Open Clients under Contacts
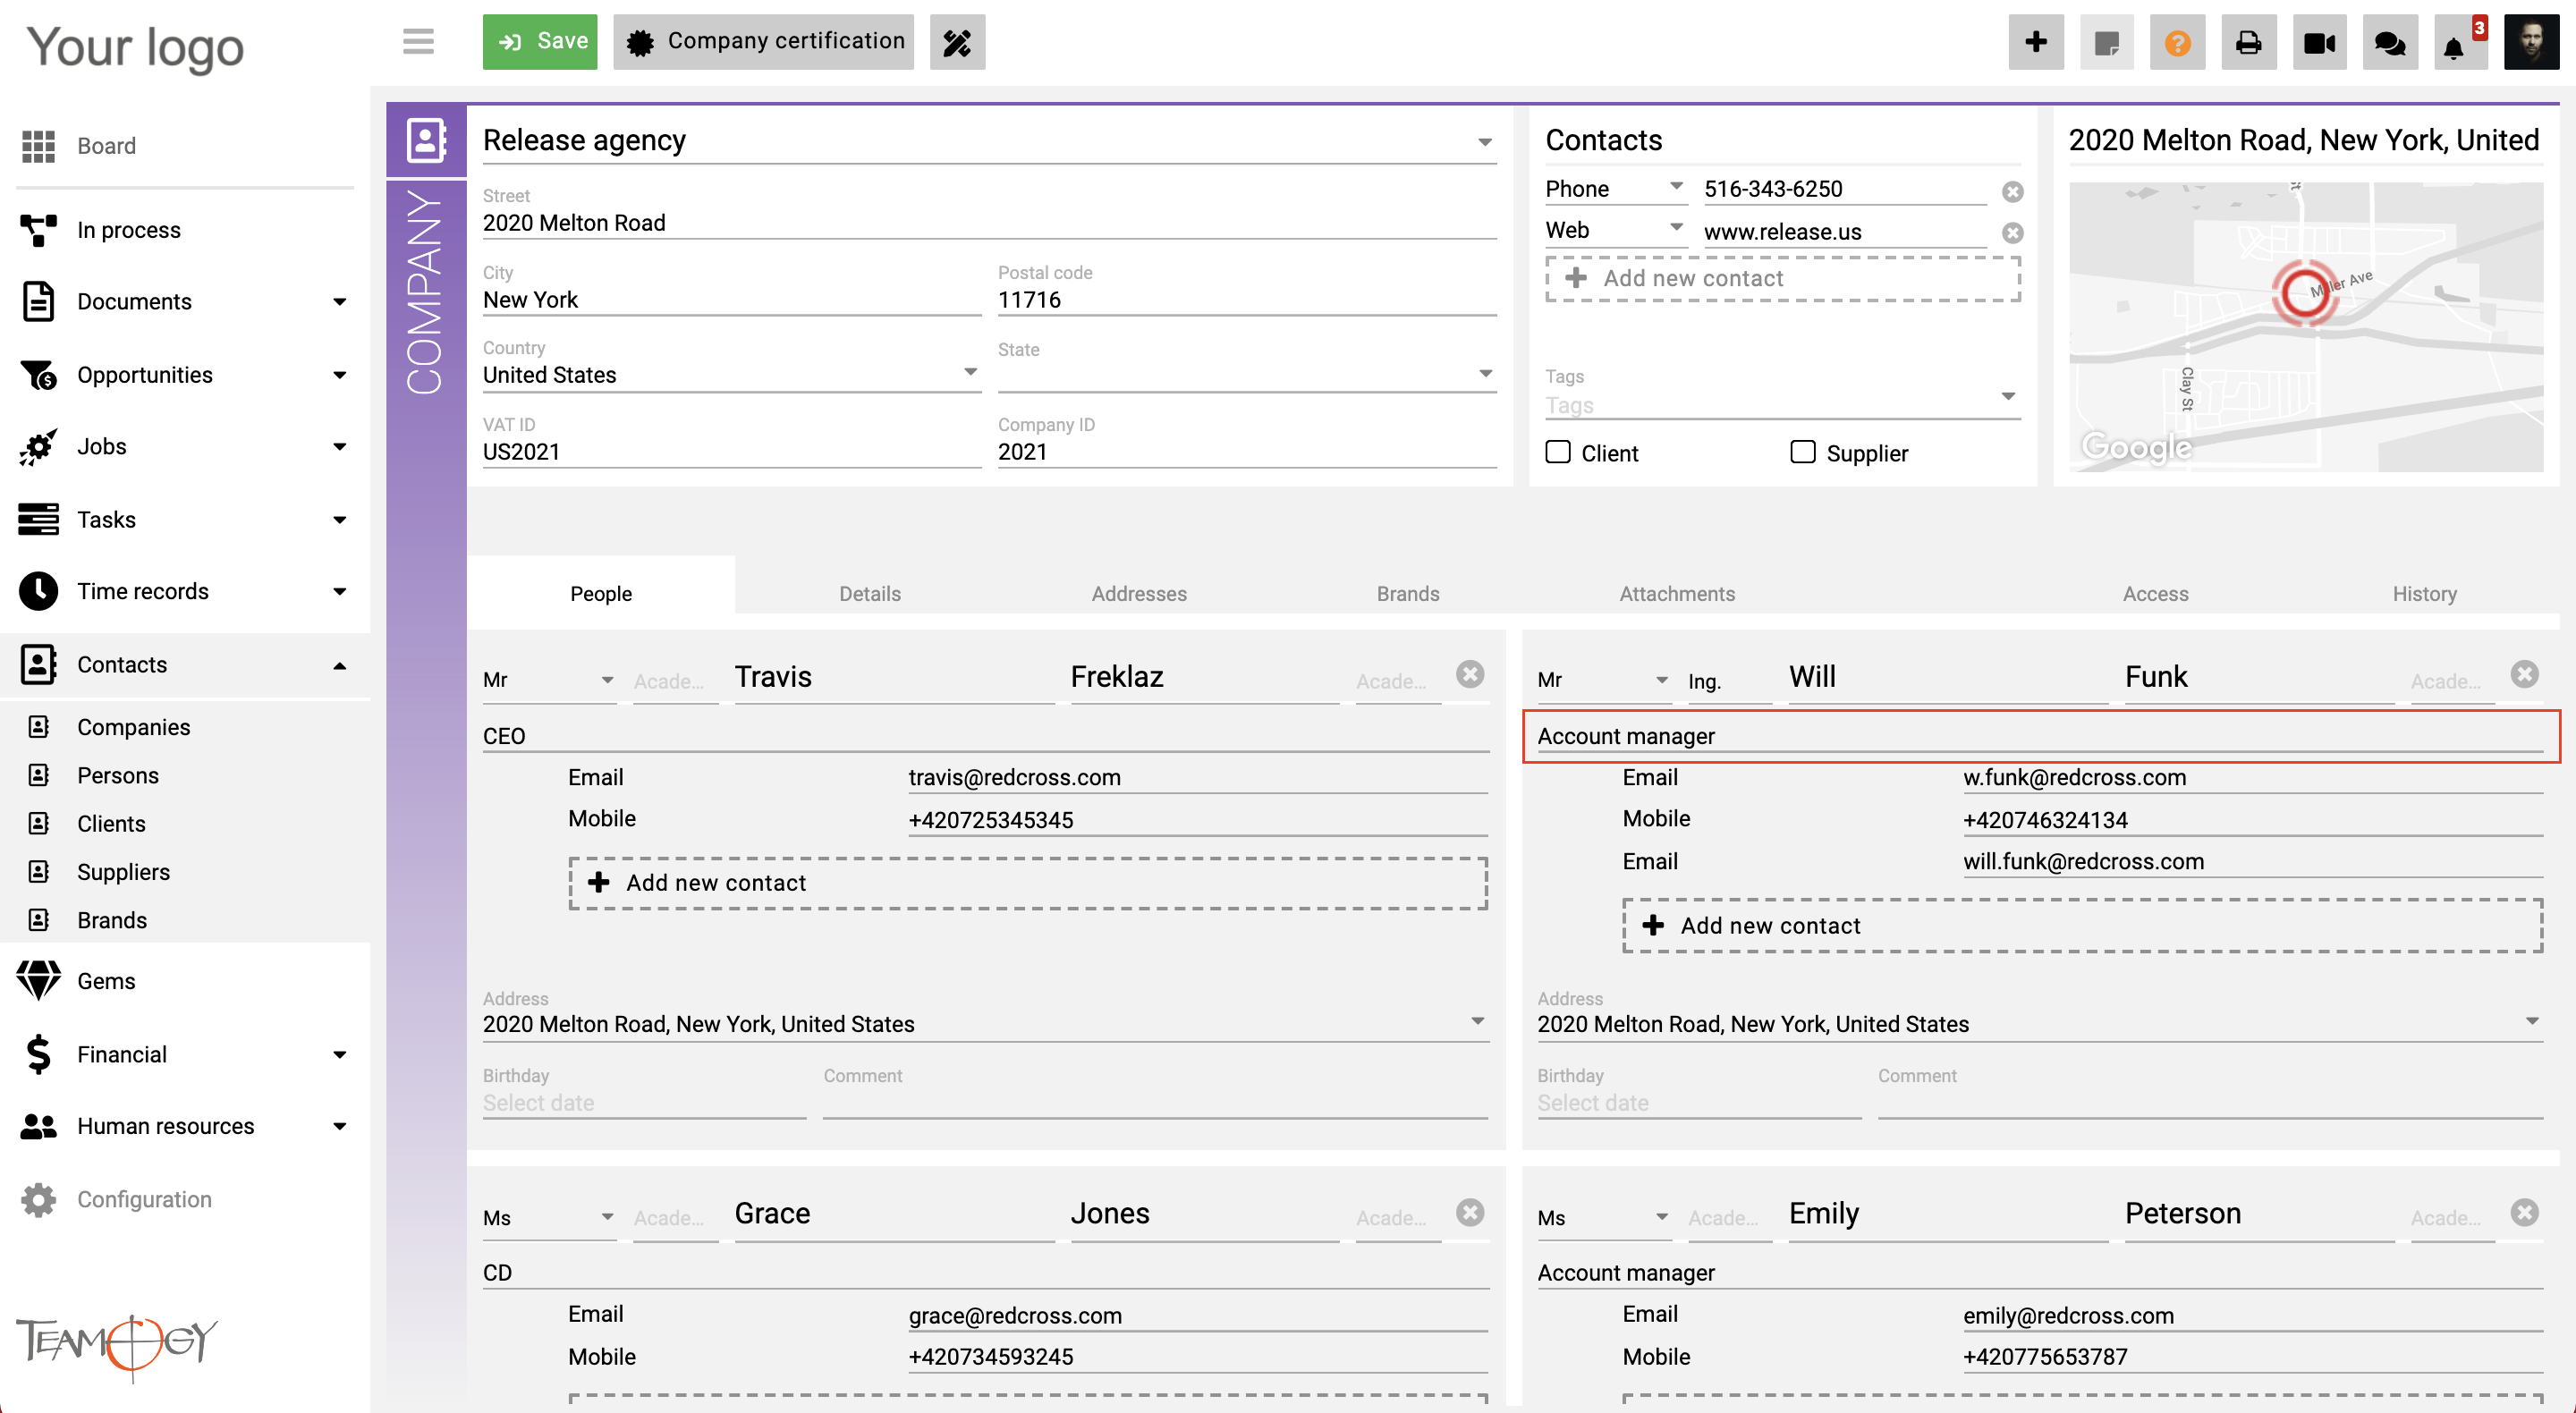The height and width of the screenshot is (1413, 2576). 112,824
